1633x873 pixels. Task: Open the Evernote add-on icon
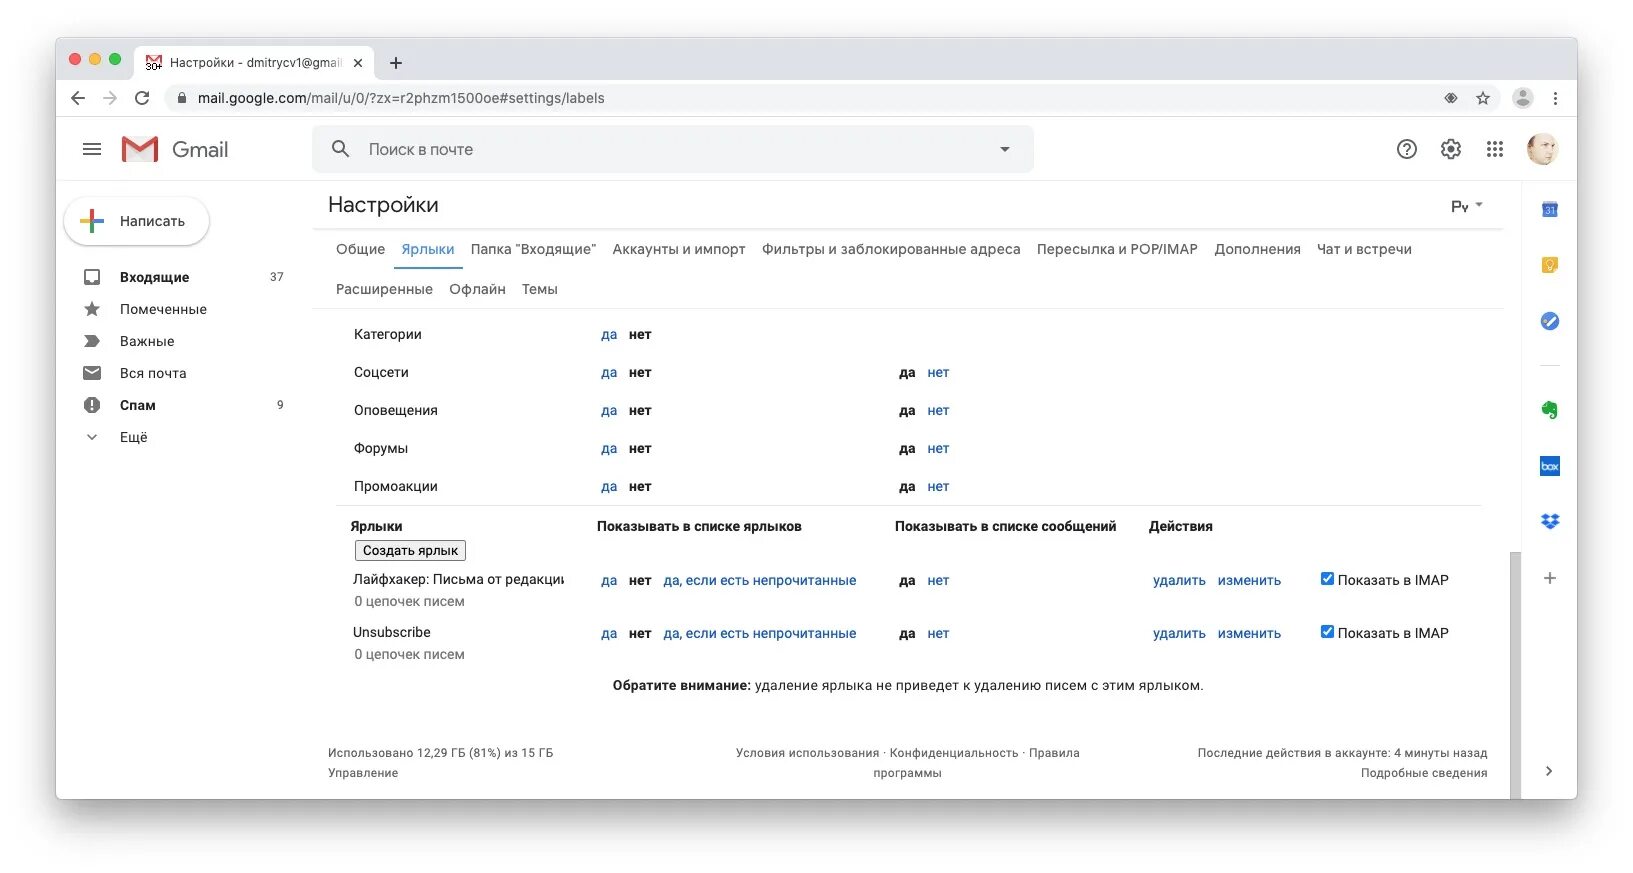pos(1550,410)
